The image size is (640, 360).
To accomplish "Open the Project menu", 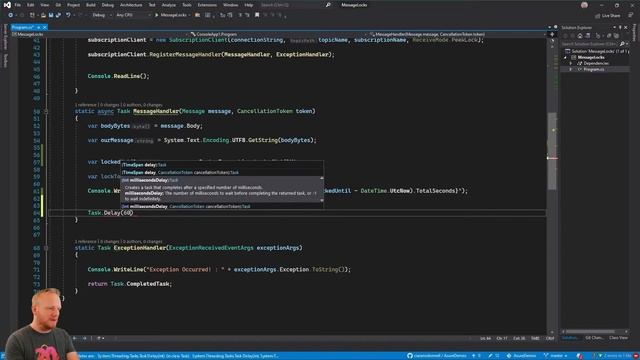I will click(x=73, y=5).
